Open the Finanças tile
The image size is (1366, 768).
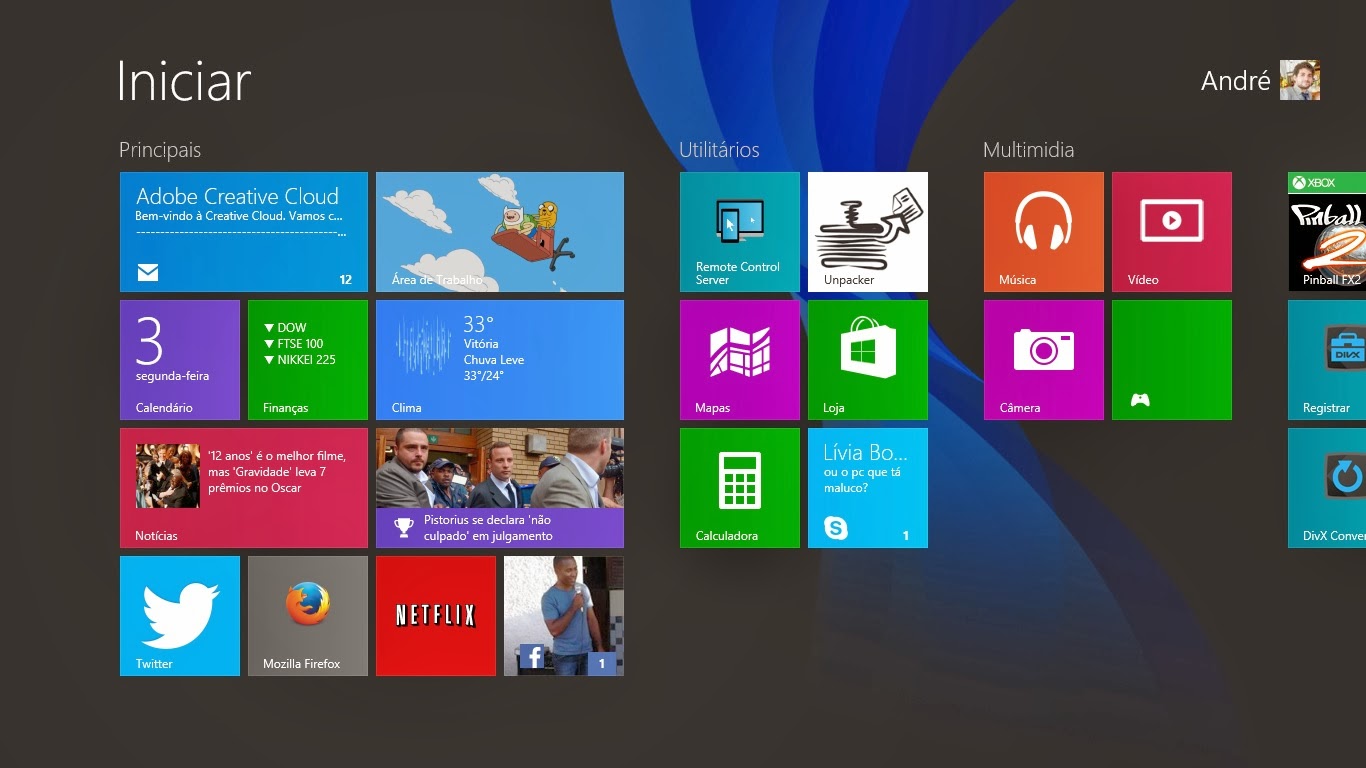tap(308, 360)
